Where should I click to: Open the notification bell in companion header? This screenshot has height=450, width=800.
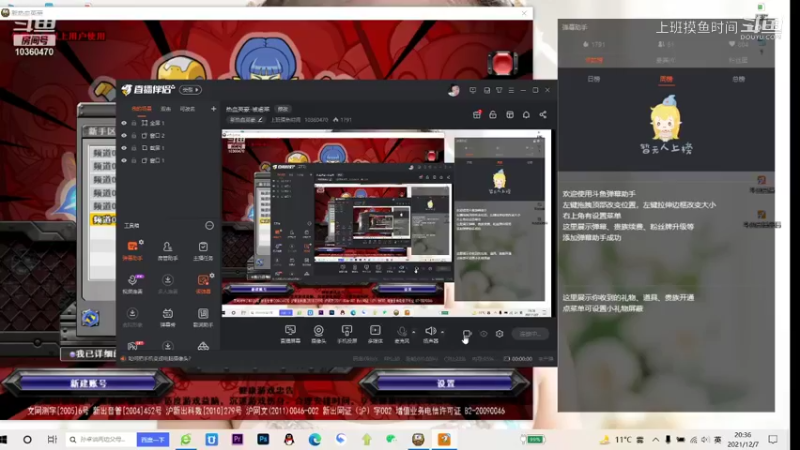526,115
